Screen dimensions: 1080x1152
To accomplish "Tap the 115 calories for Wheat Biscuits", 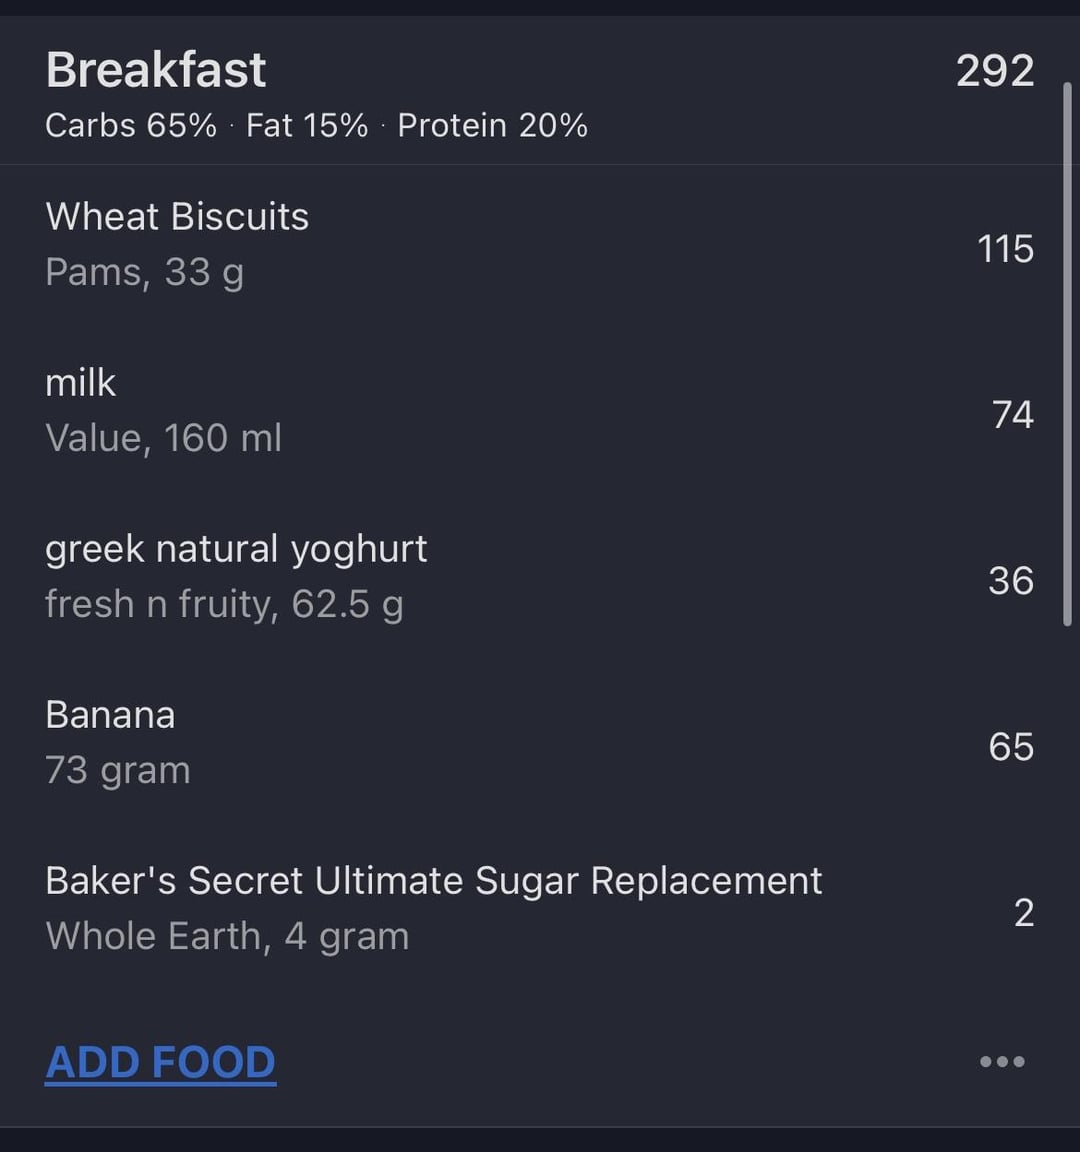I will pos(1006,248).
